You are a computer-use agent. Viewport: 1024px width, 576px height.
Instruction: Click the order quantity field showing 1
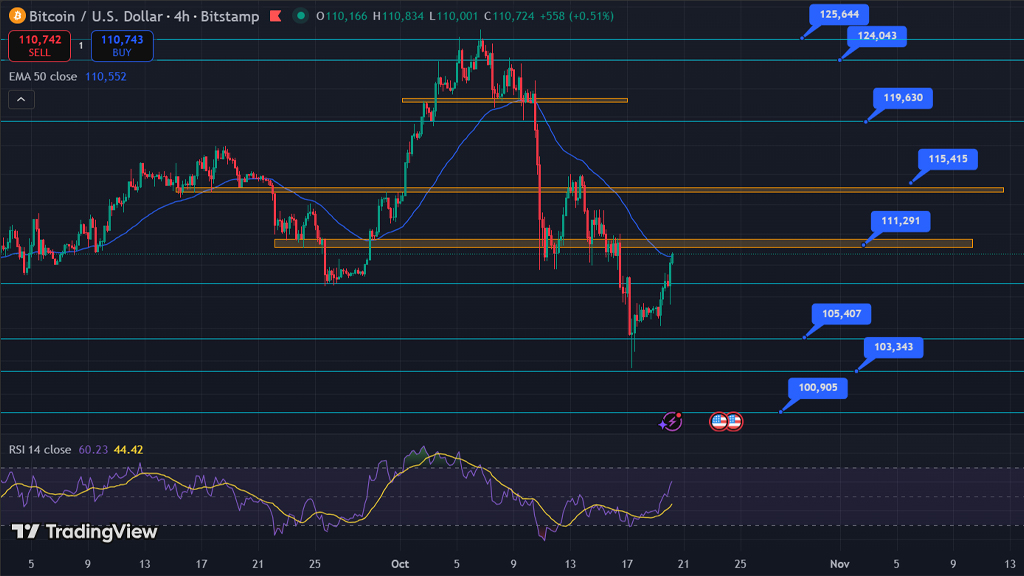click(81, 46)
